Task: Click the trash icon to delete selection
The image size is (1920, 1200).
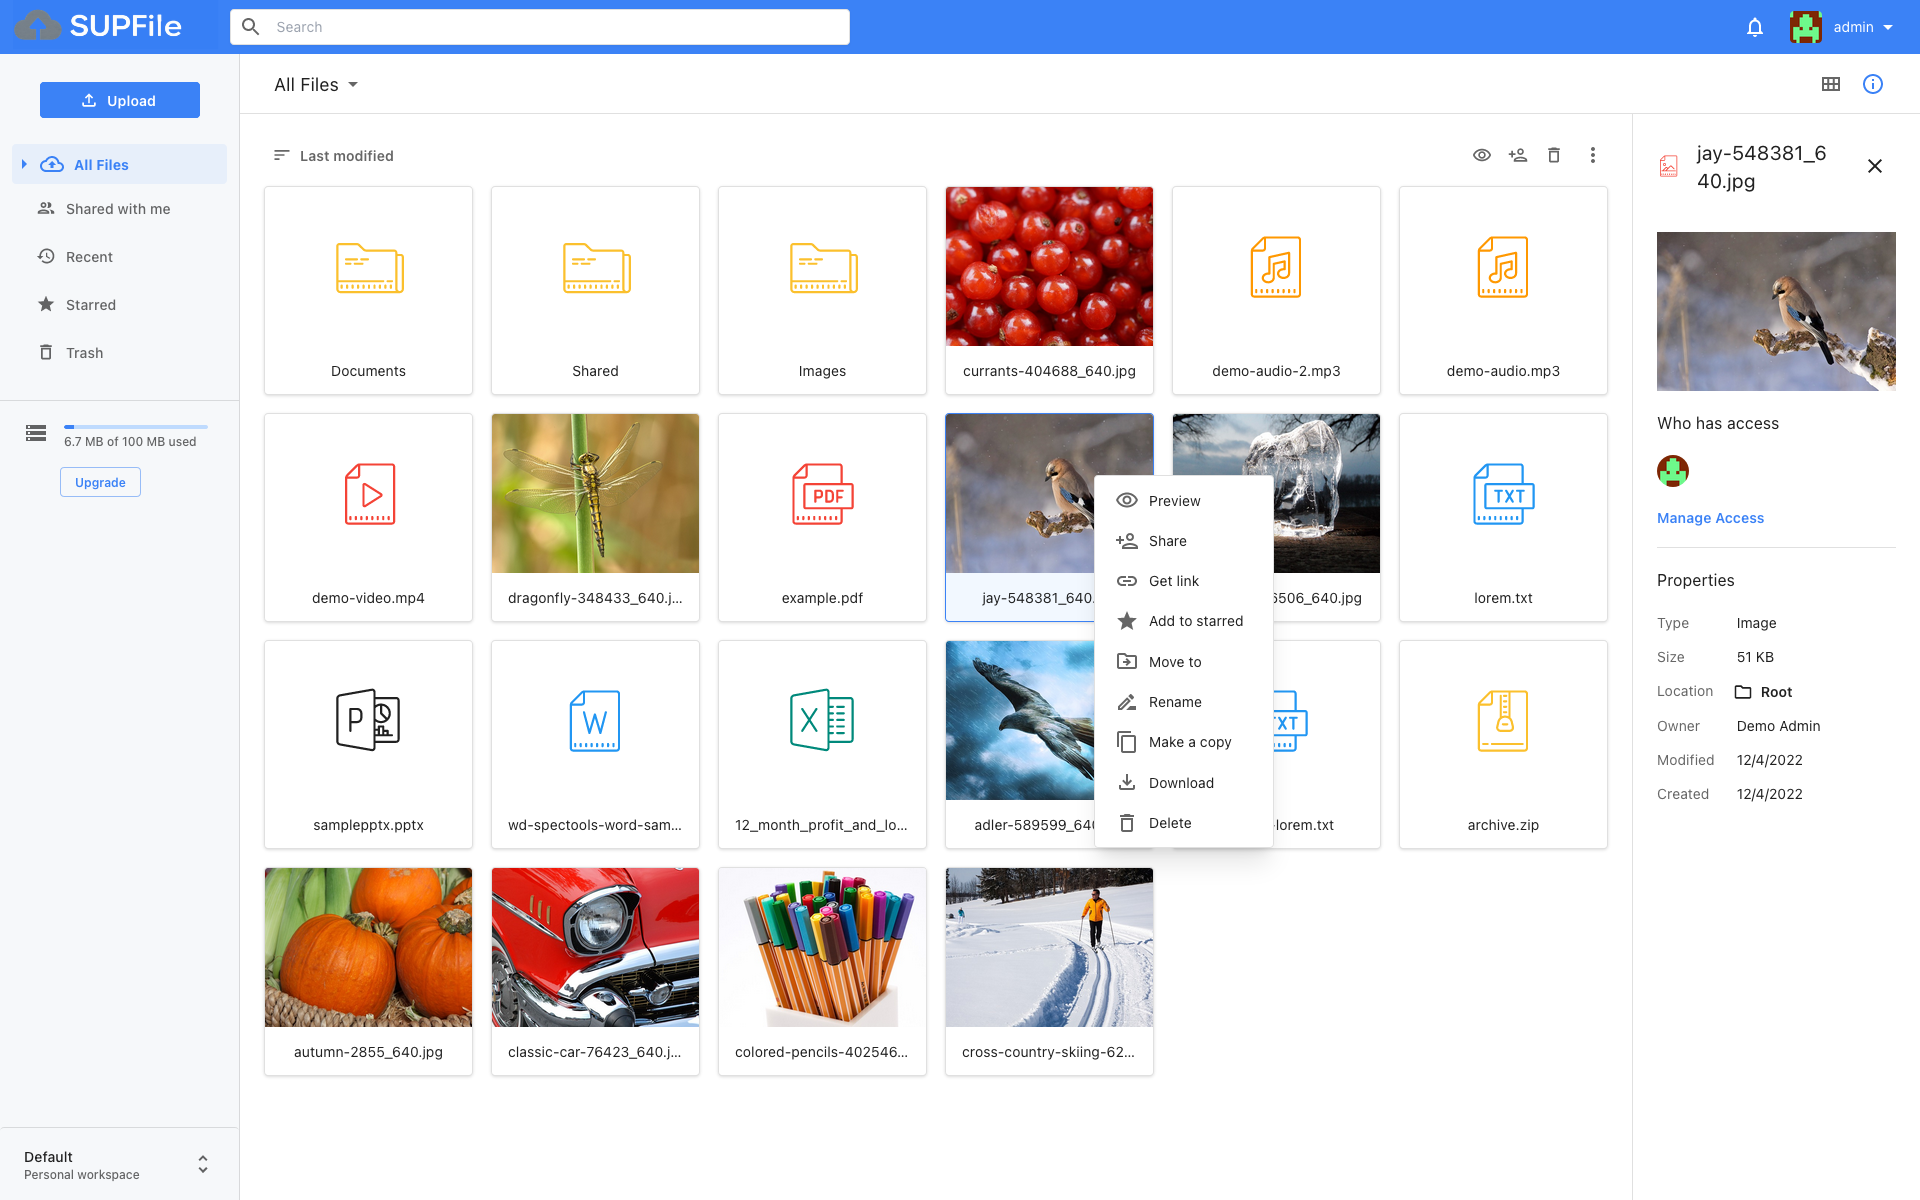Action: coord(1554,155)
